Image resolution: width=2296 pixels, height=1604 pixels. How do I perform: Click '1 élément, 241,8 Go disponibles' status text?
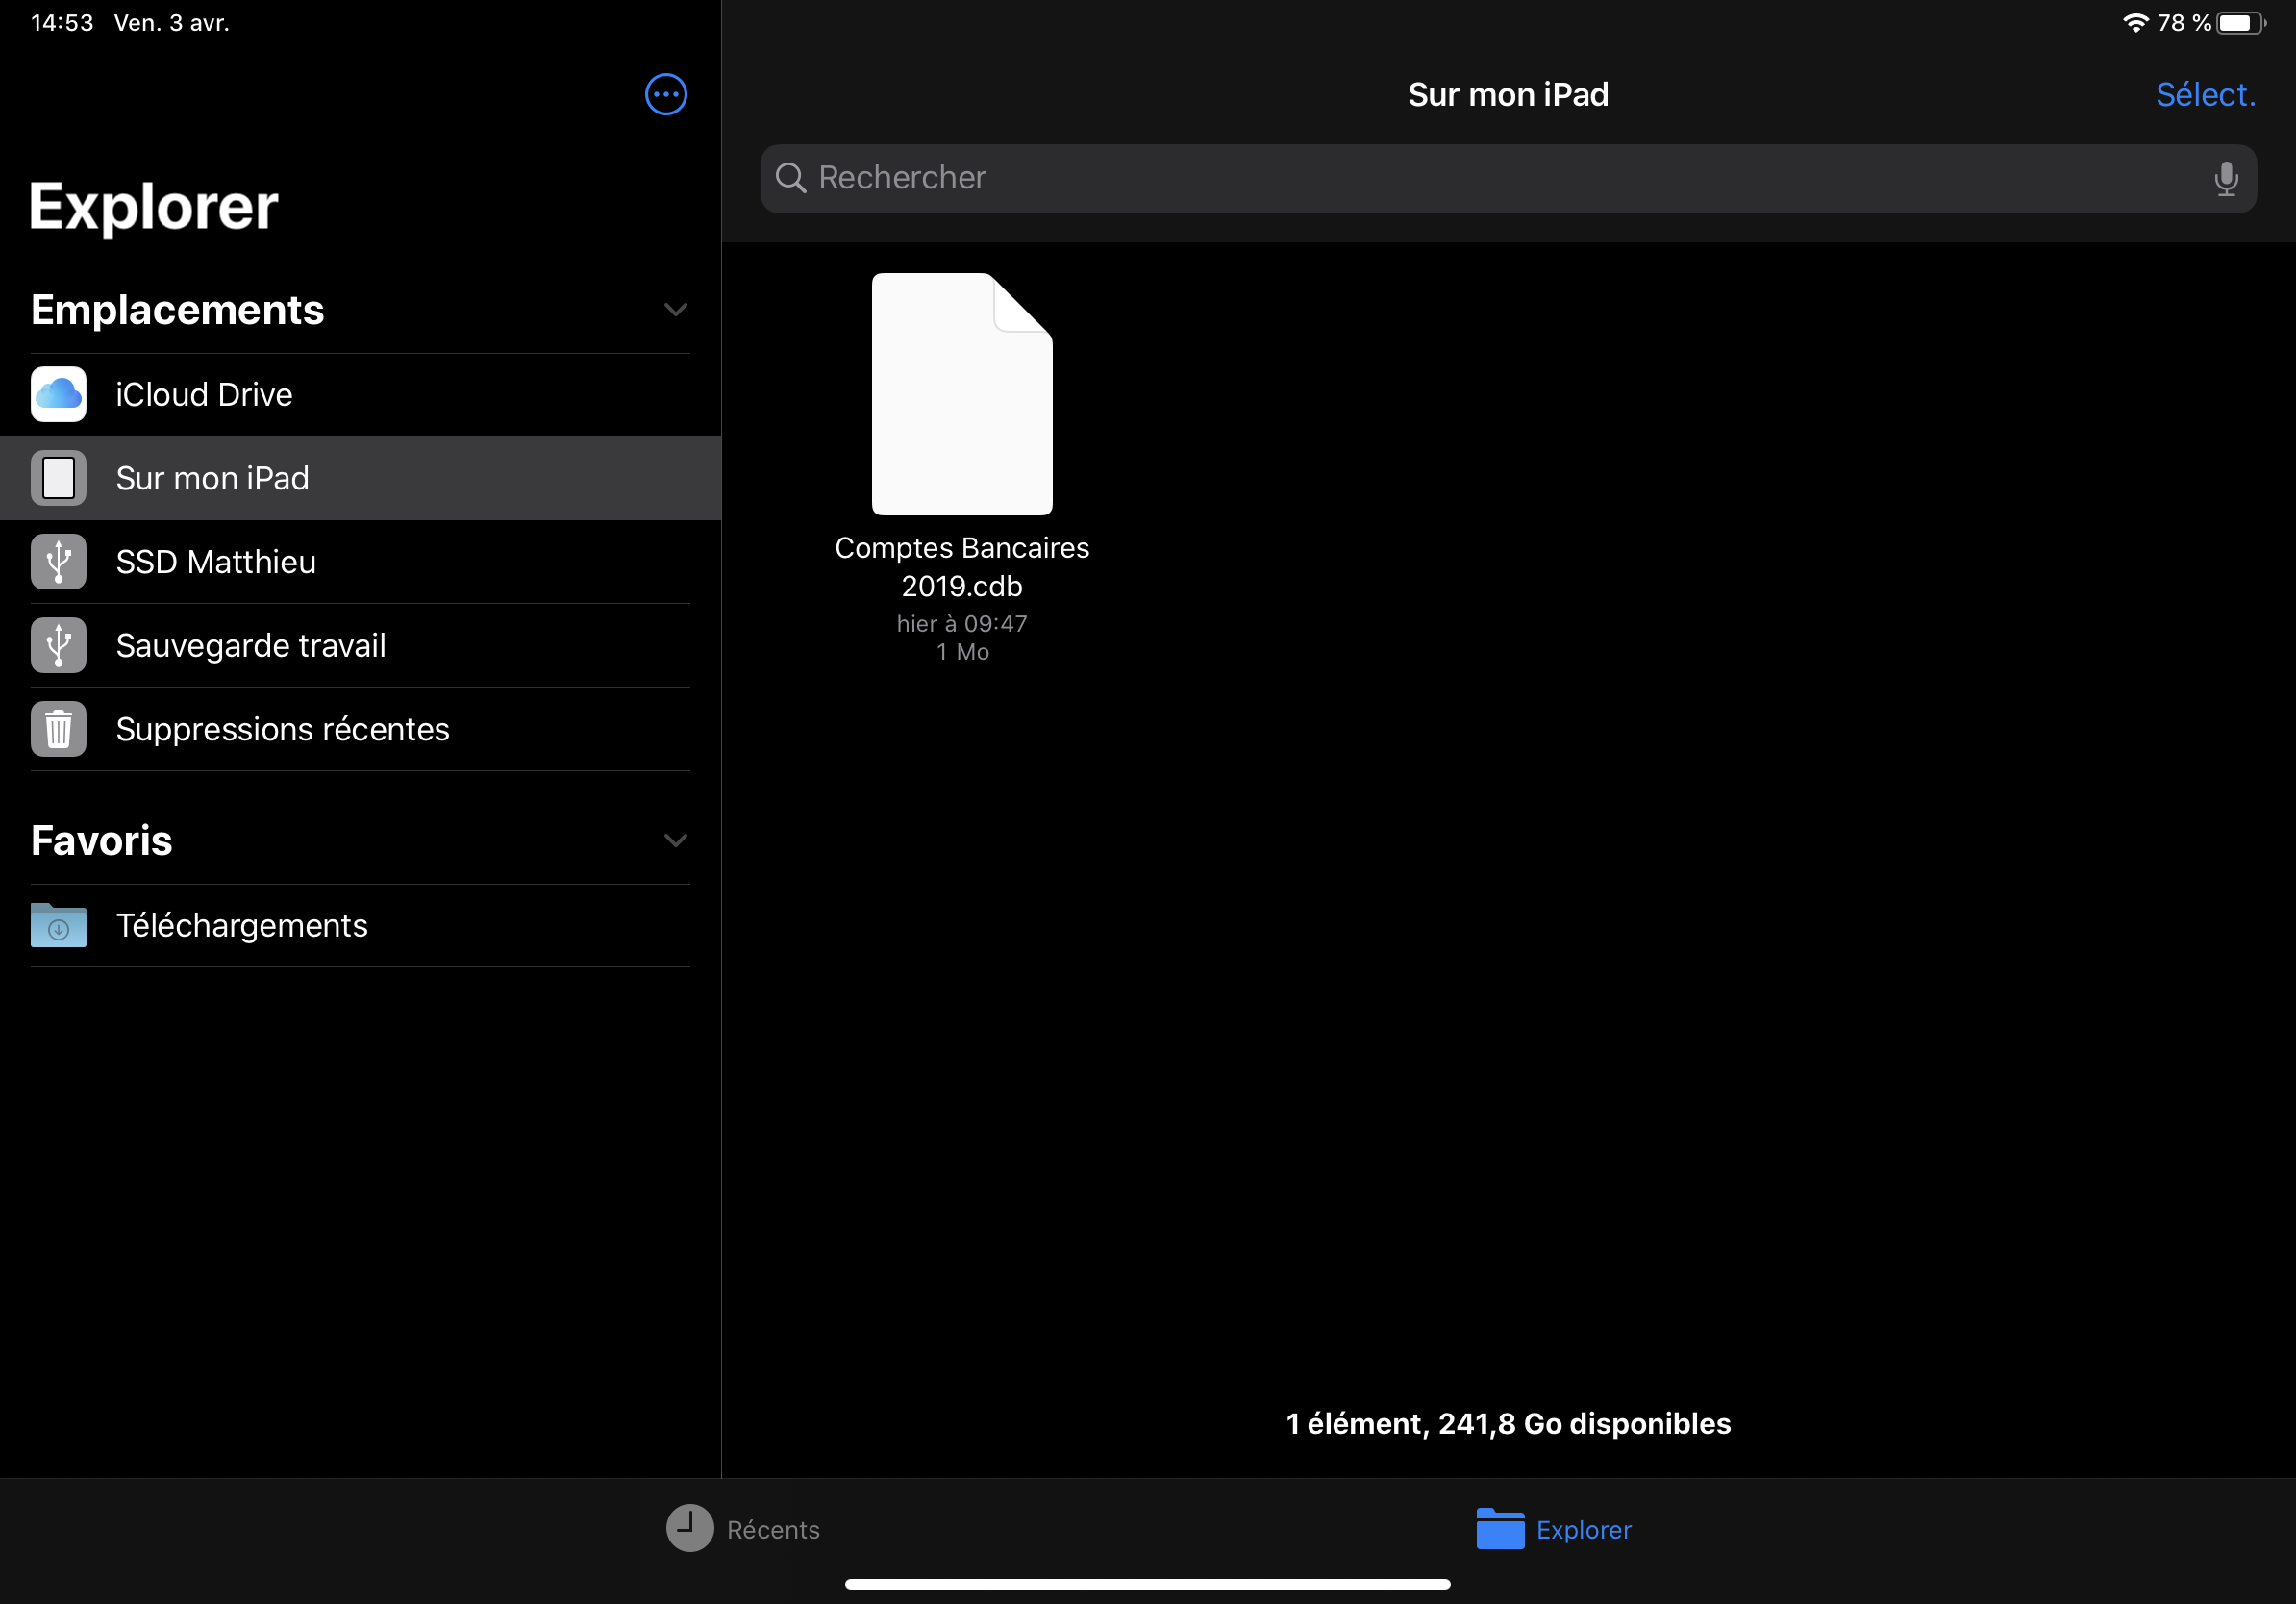coord(1508,1423)
